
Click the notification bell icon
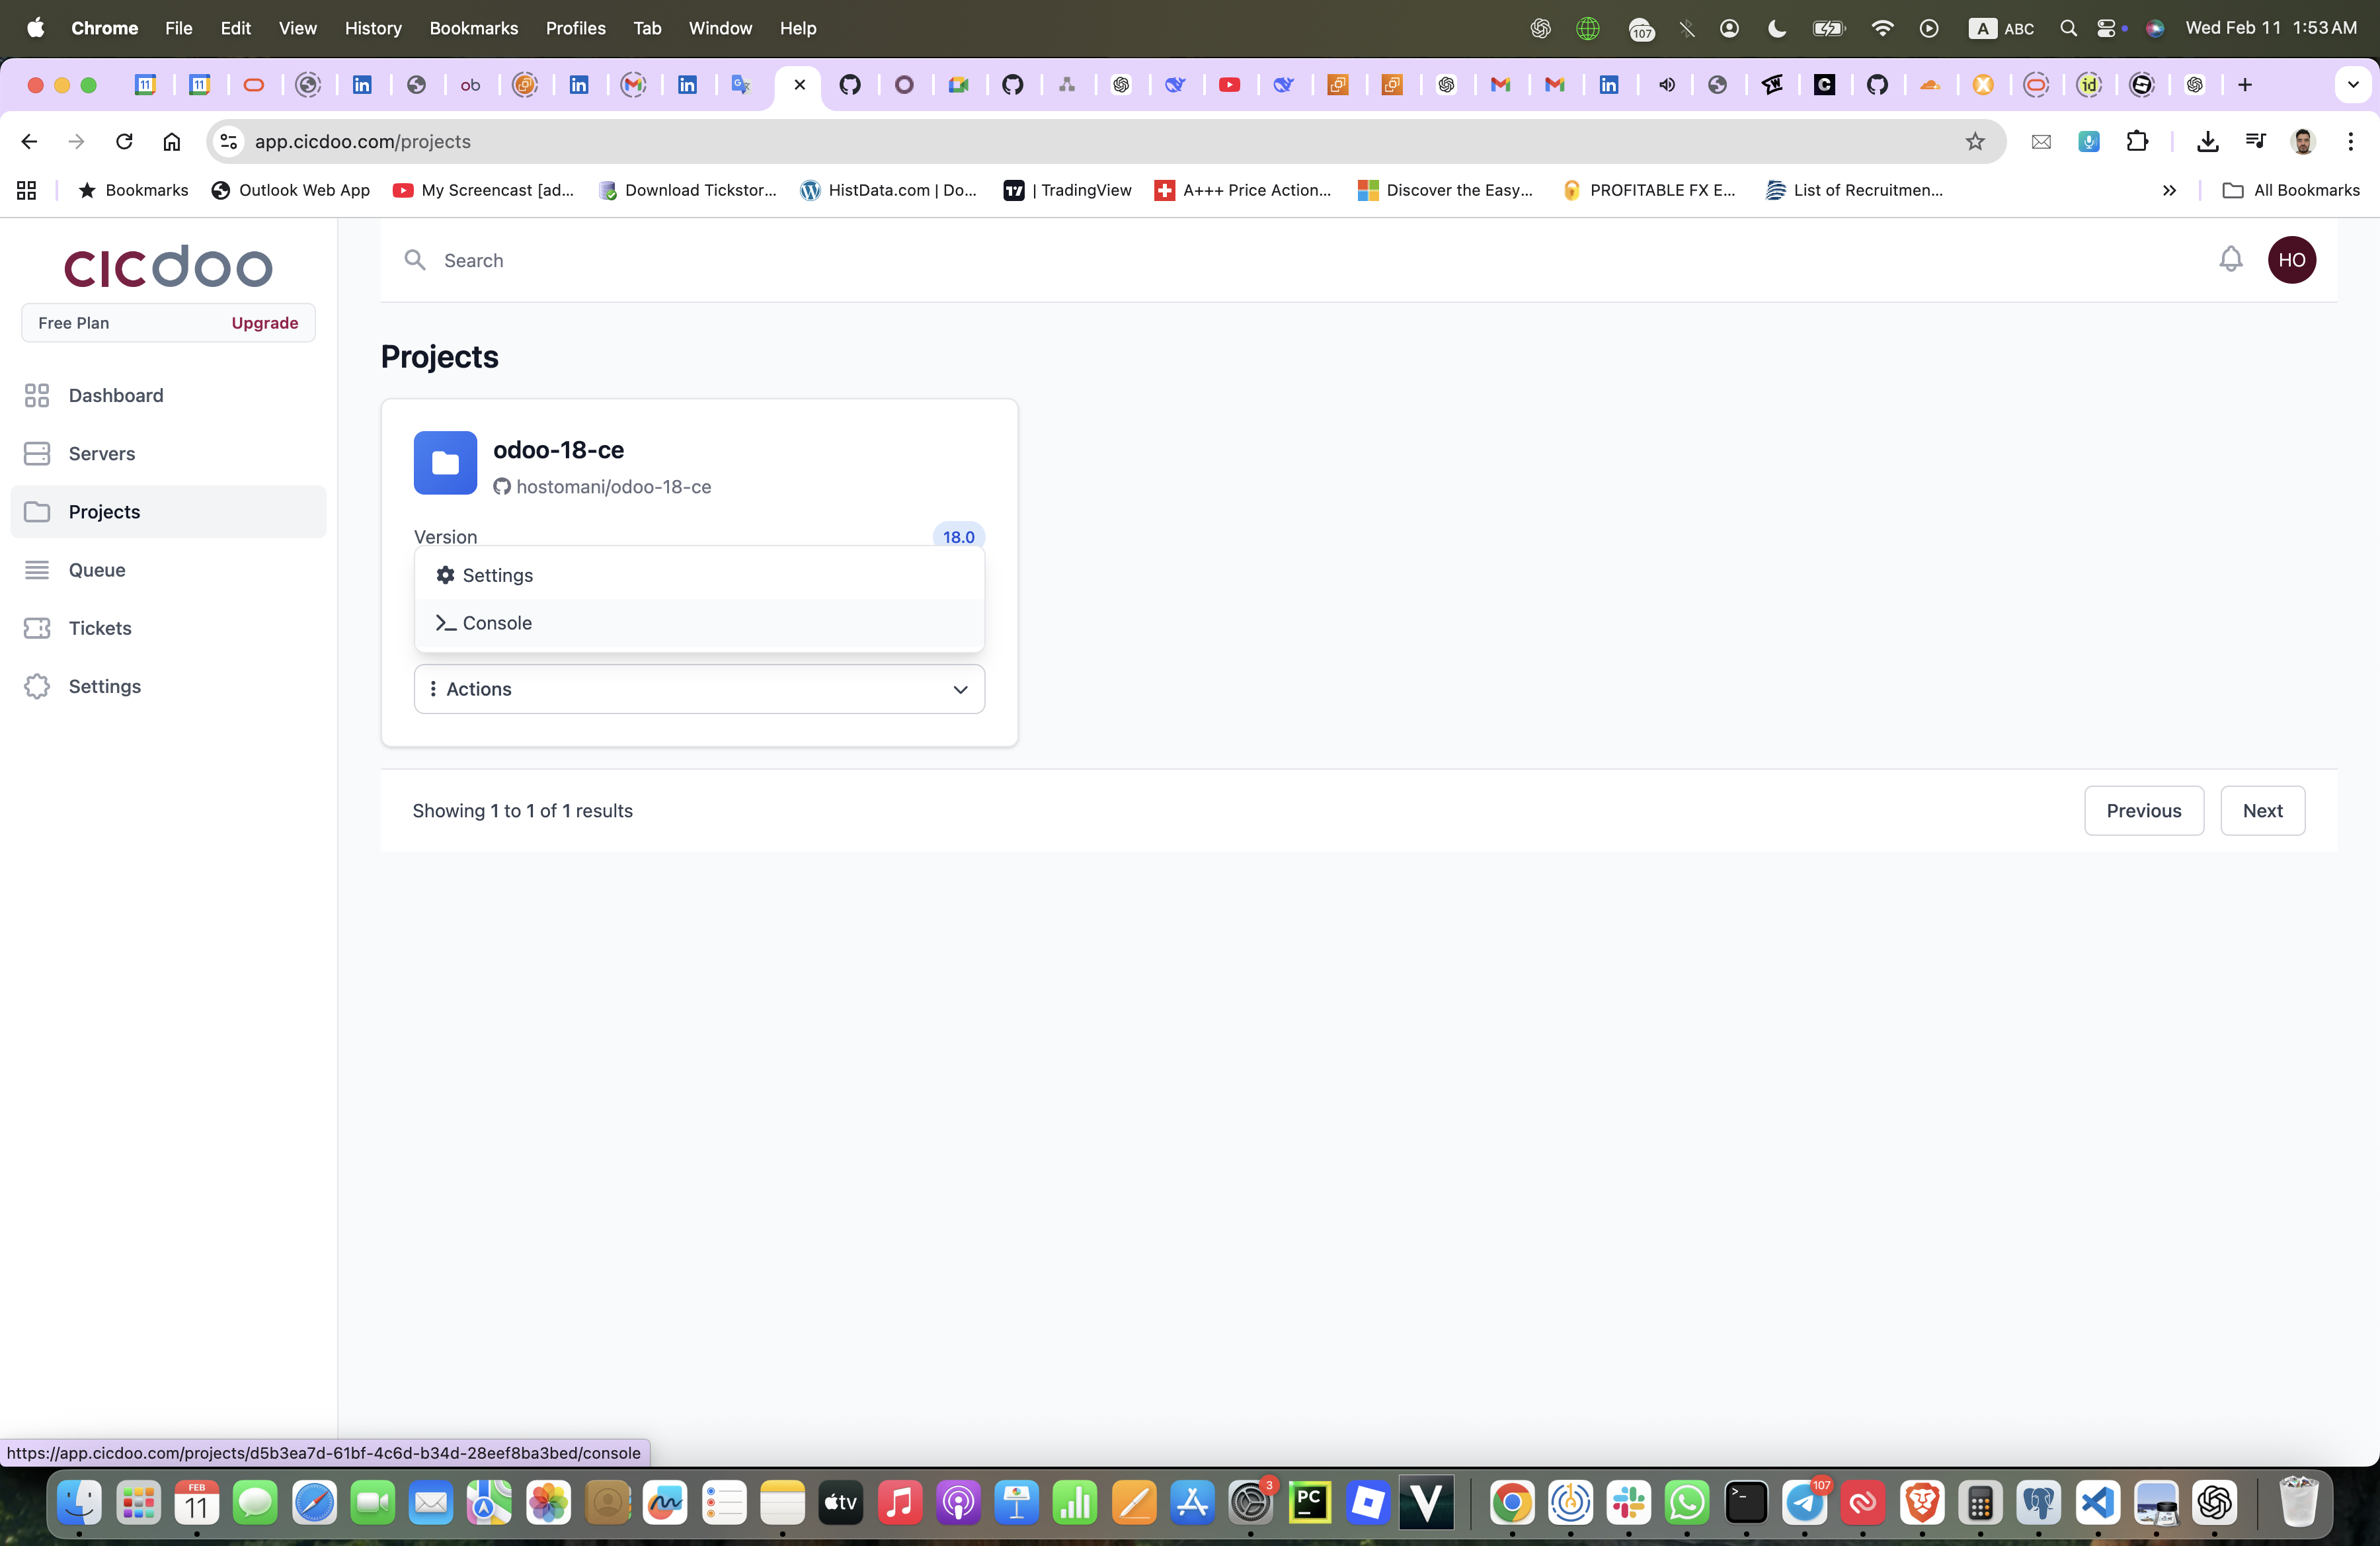tap(2230, 260)
